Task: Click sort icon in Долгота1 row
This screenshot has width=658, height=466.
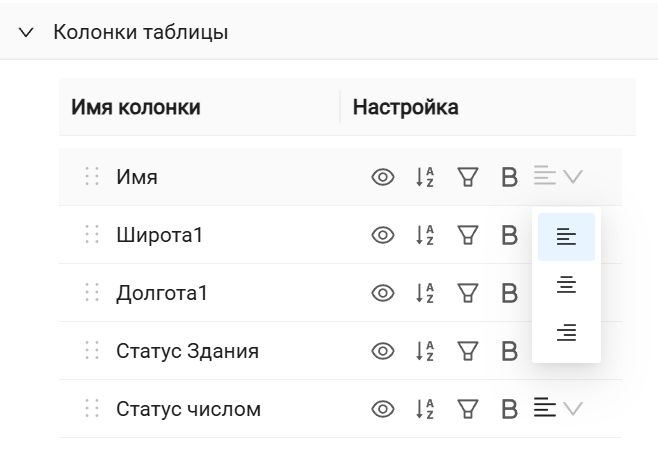Action: (424, 293)
